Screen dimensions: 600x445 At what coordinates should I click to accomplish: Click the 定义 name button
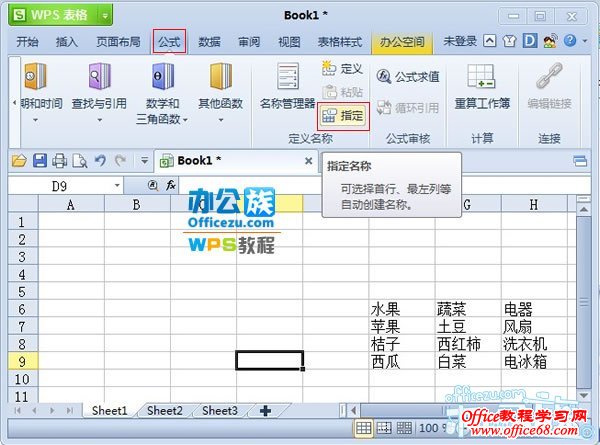coord(342,69)
